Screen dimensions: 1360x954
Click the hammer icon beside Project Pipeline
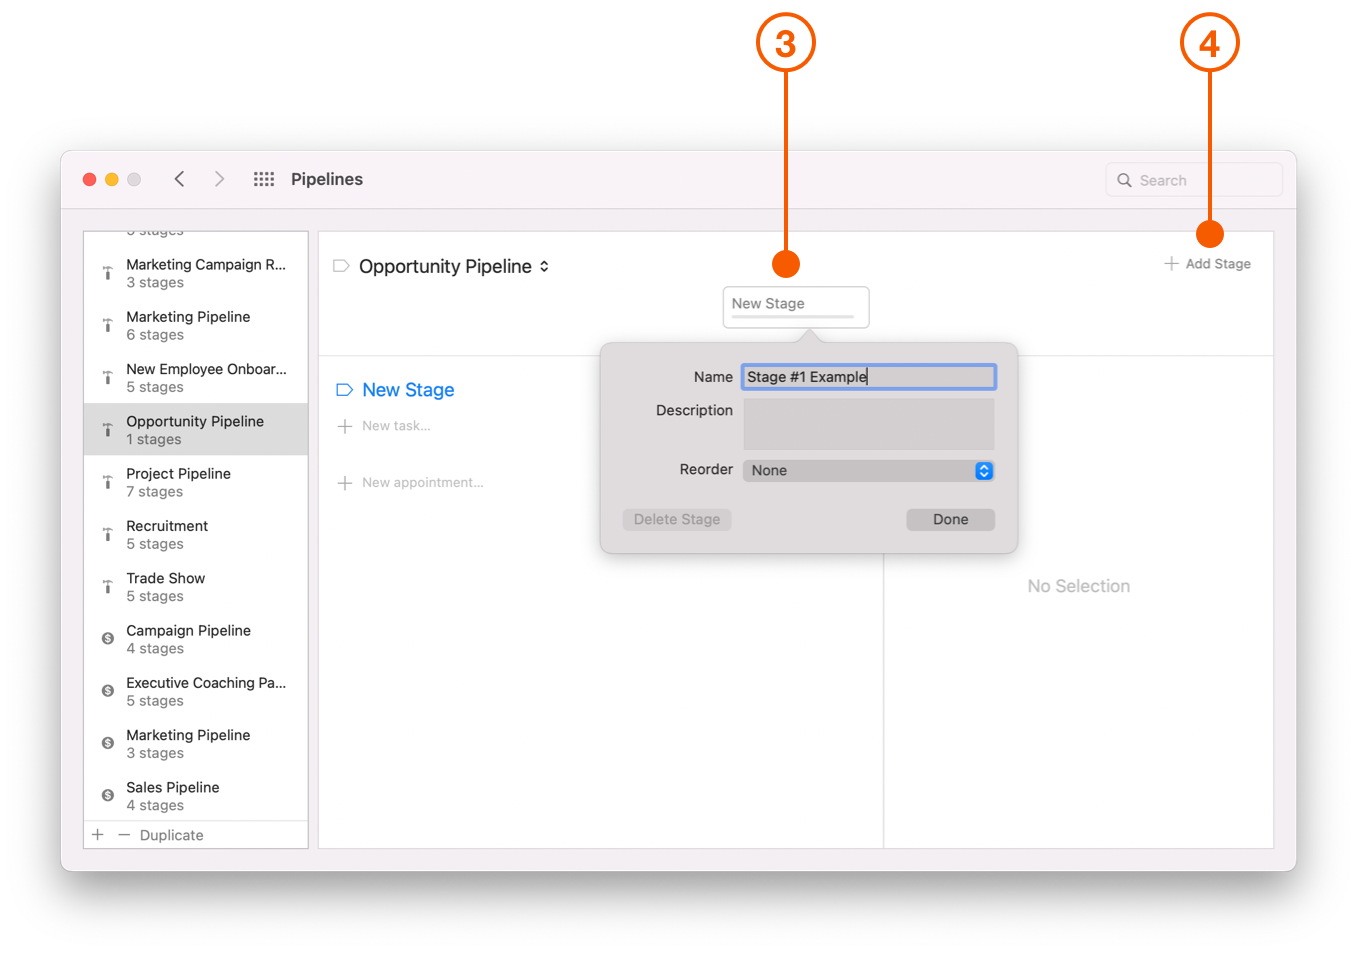point(107,481)
